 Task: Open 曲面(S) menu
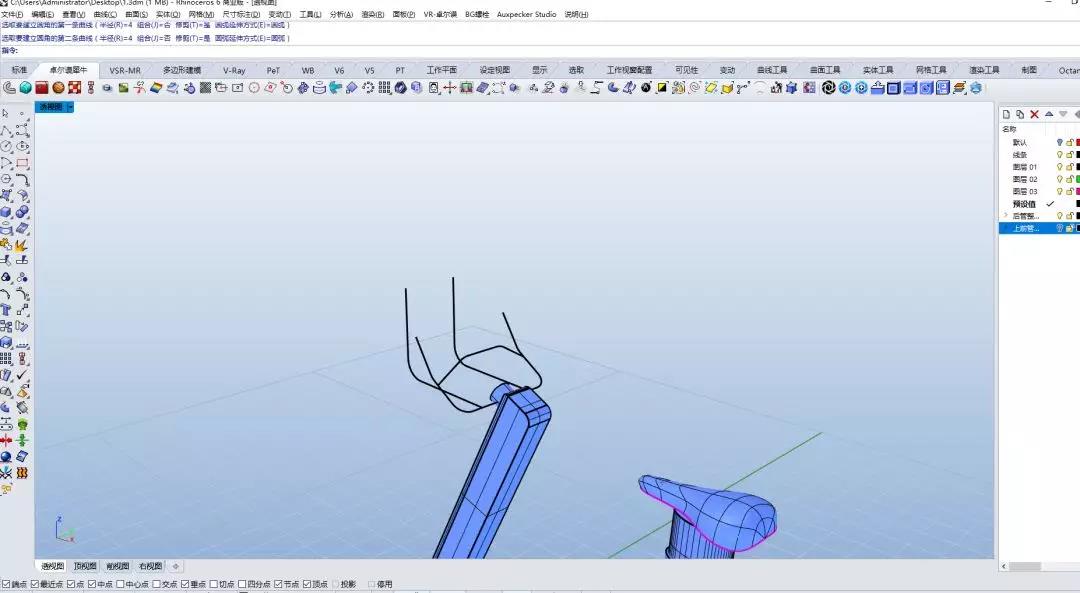tap(136, 14)
